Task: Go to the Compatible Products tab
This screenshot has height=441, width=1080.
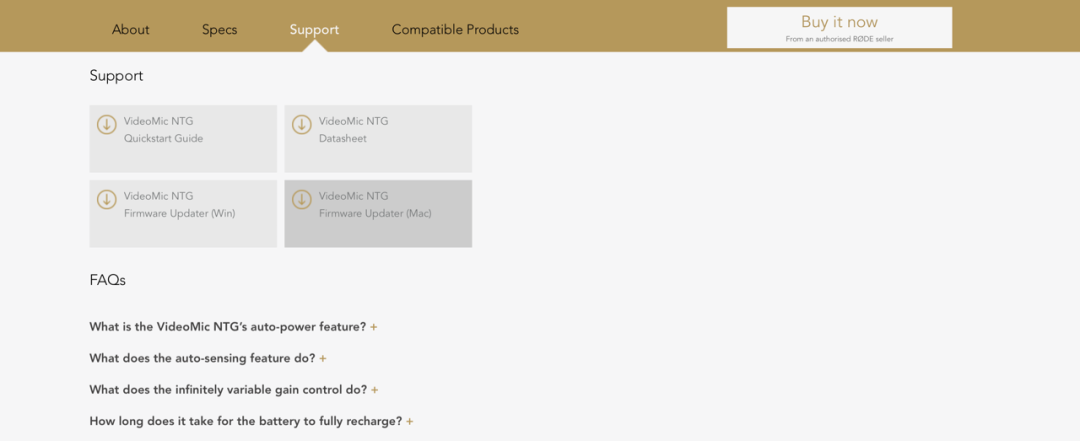Action: [455, 30]
